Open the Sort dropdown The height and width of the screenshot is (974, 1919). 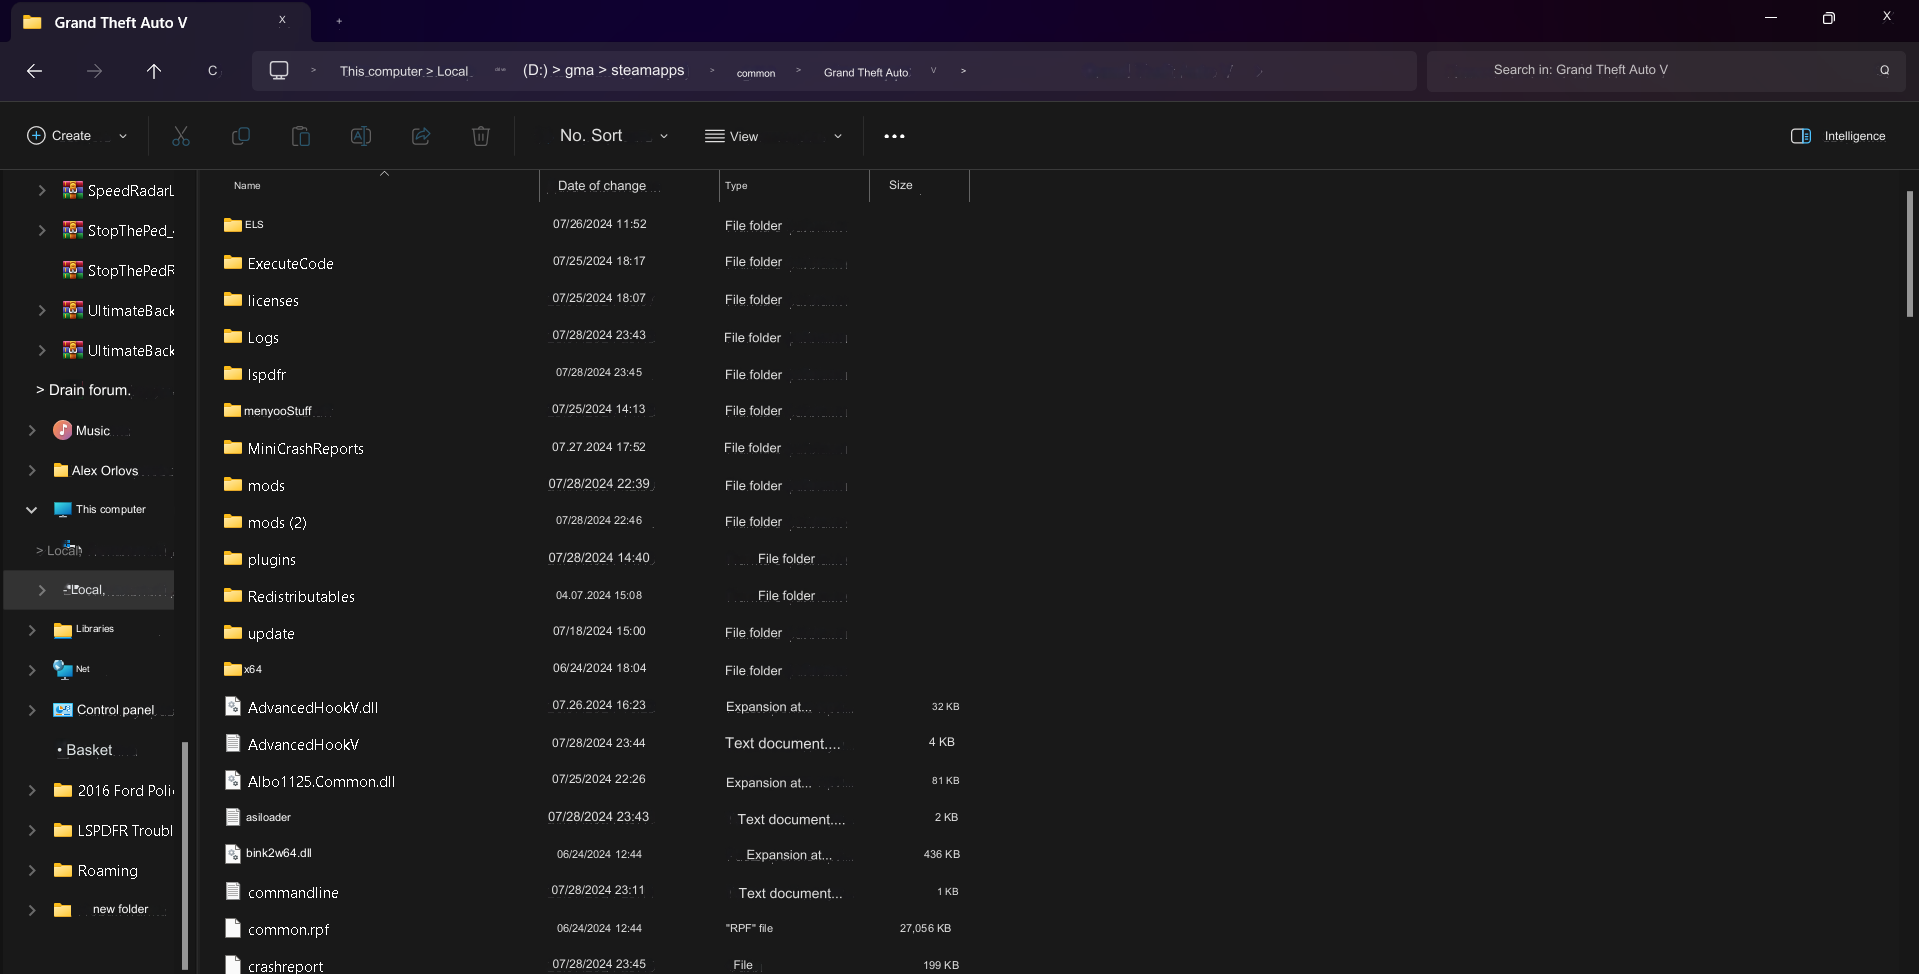pos(613,136)
